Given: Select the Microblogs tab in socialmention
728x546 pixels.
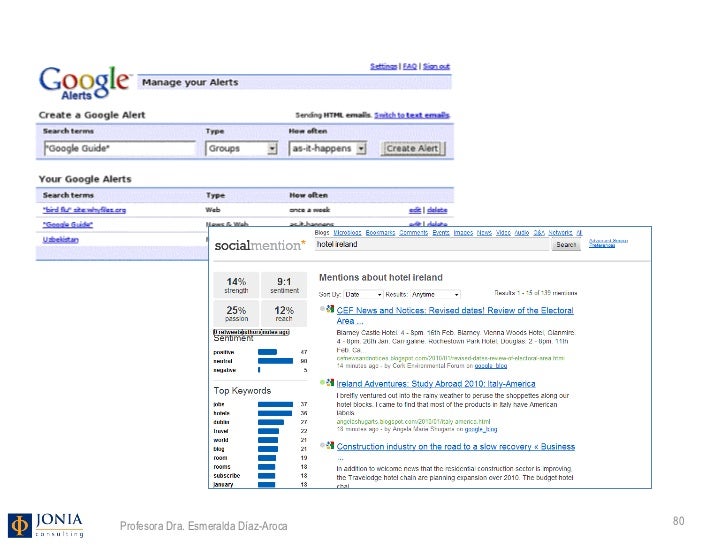Looking at the screenshot, I should tap(347, 233).
